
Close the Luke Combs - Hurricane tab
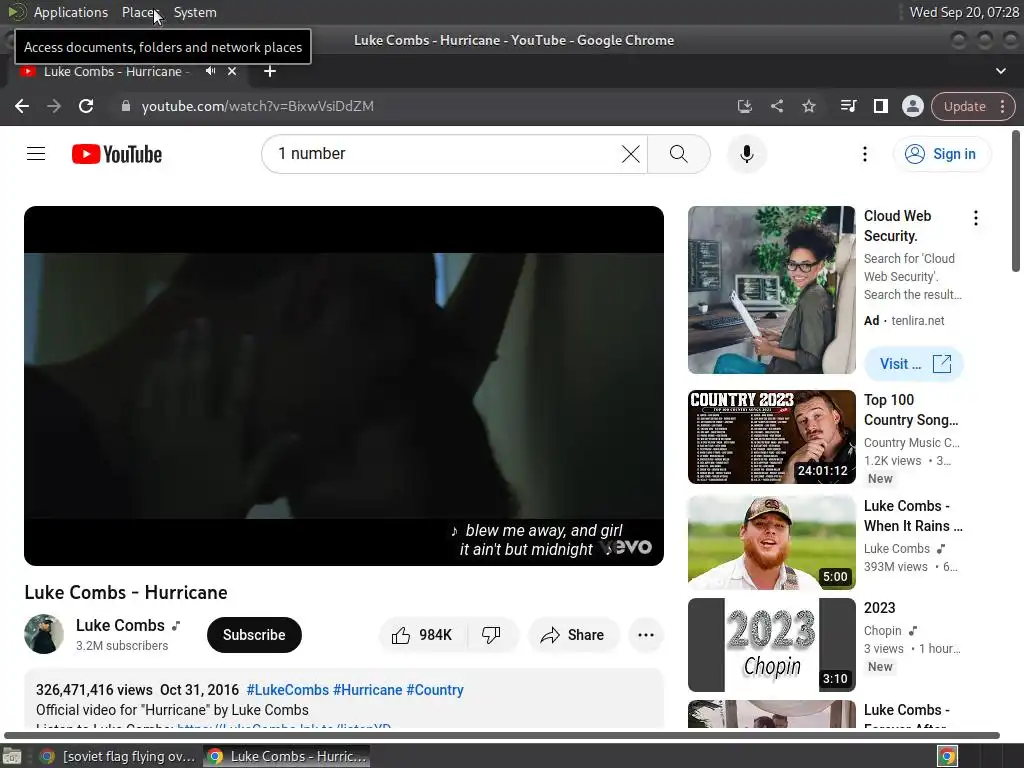(x=232, y=71)
